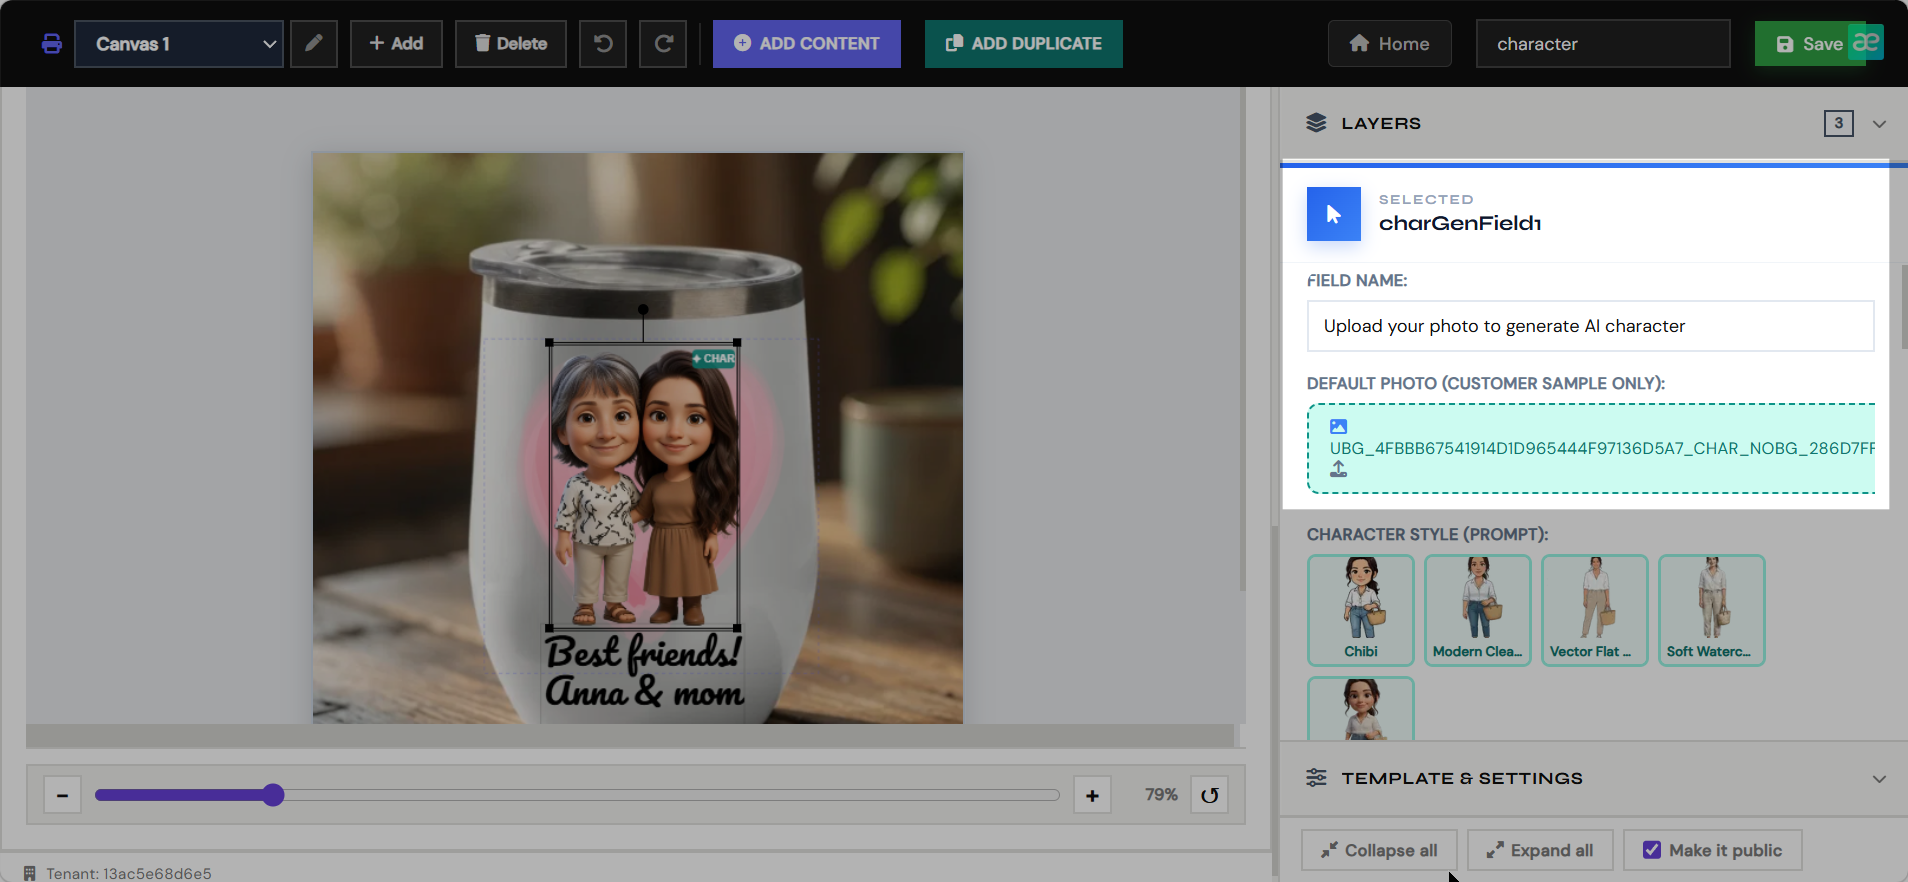Screen dimensions: 1908x882
Task: Edit the Field Name input
Action: click(x=1590, y=326)
